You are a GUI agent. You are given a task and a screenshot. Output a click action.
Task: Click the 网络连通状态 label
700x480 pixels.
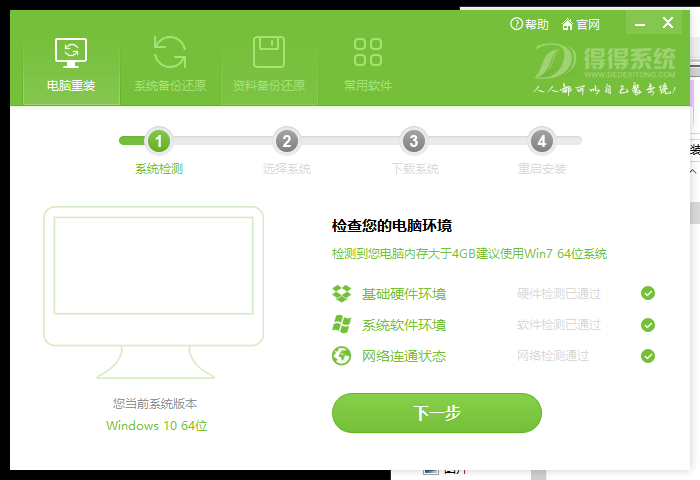(404, 356)
